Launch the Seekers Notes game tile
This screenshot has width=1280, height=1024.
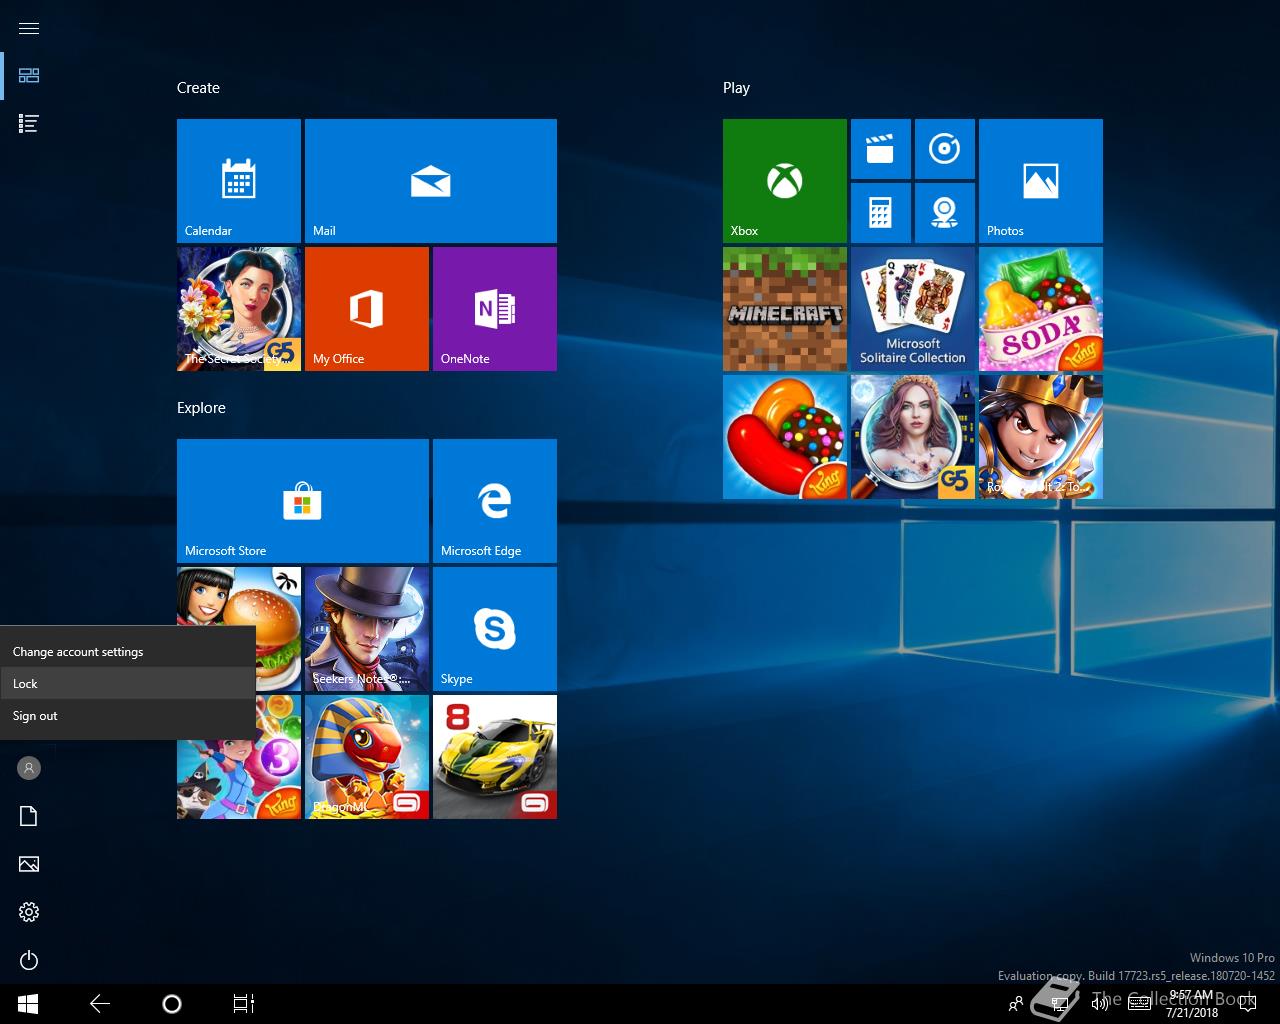pos(367,629)
